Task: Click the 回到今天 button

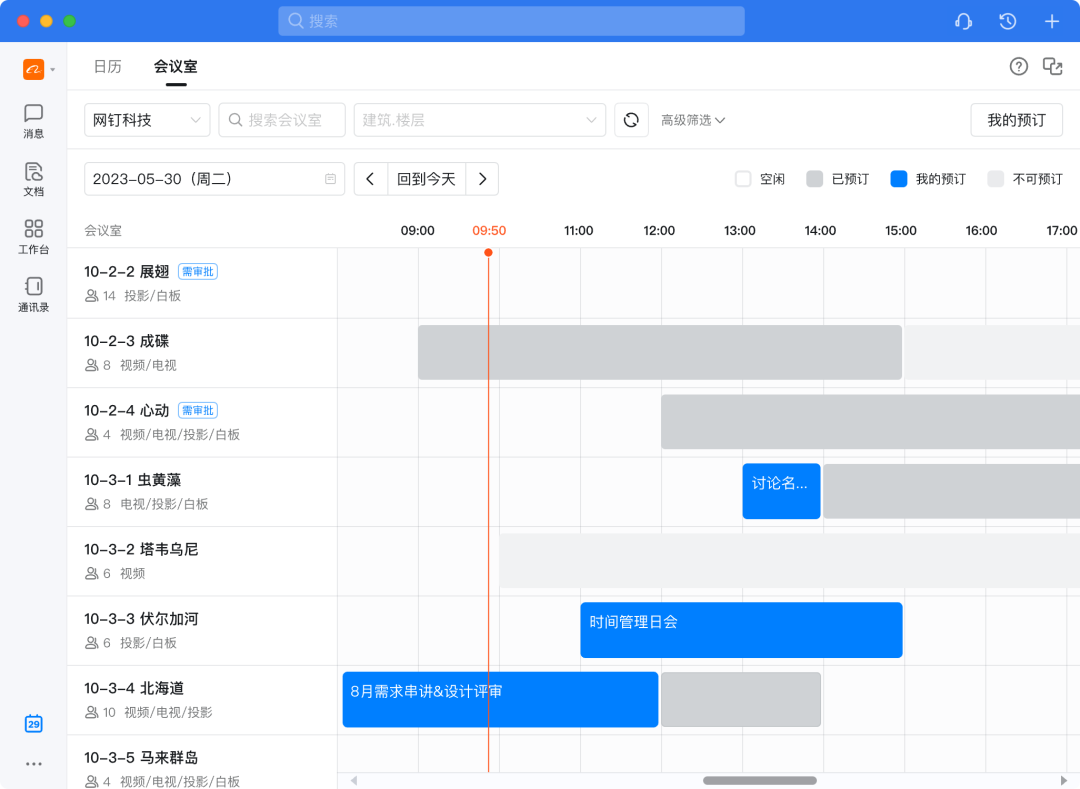Action: pyautogui.click(x=426, y=179)
